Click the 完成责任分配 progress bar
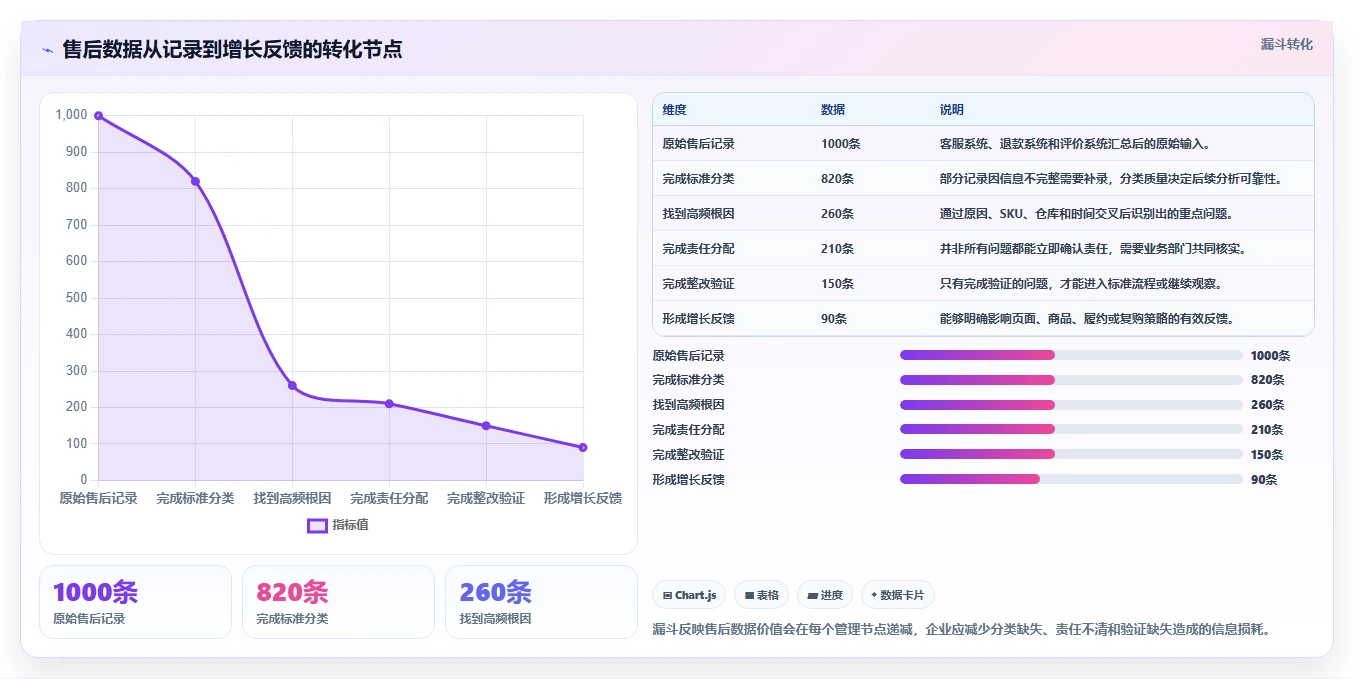1354x679 pixels. (1071, 429)
